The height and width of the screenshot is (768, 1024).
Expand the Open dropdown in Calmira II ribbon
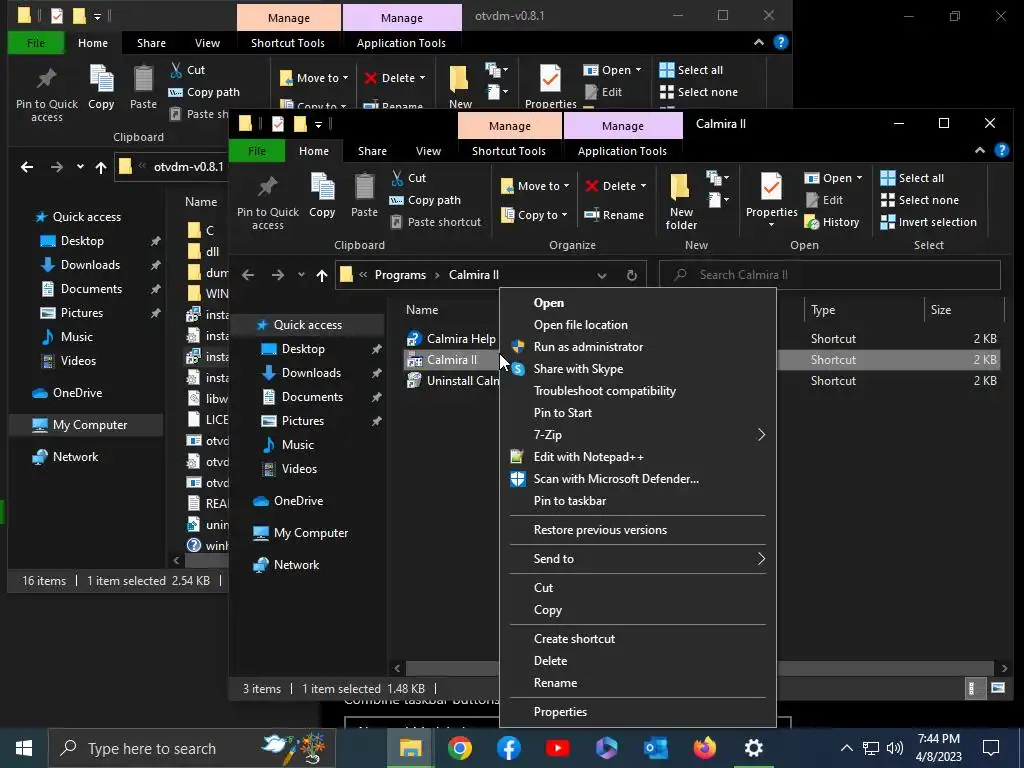click(859, 178)
